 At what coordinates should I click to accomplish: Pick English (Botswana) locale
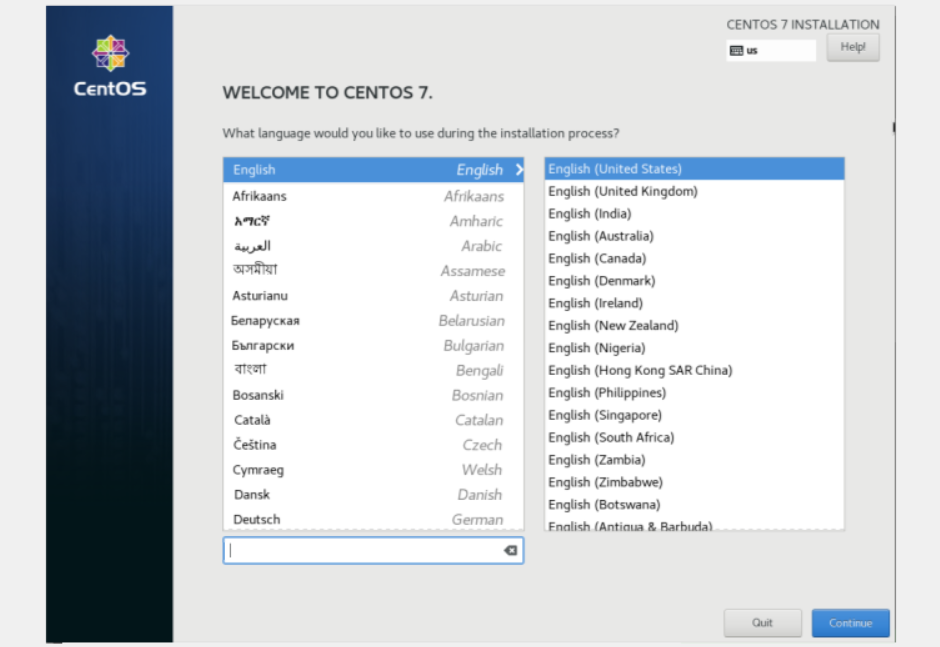pos(694,505)
